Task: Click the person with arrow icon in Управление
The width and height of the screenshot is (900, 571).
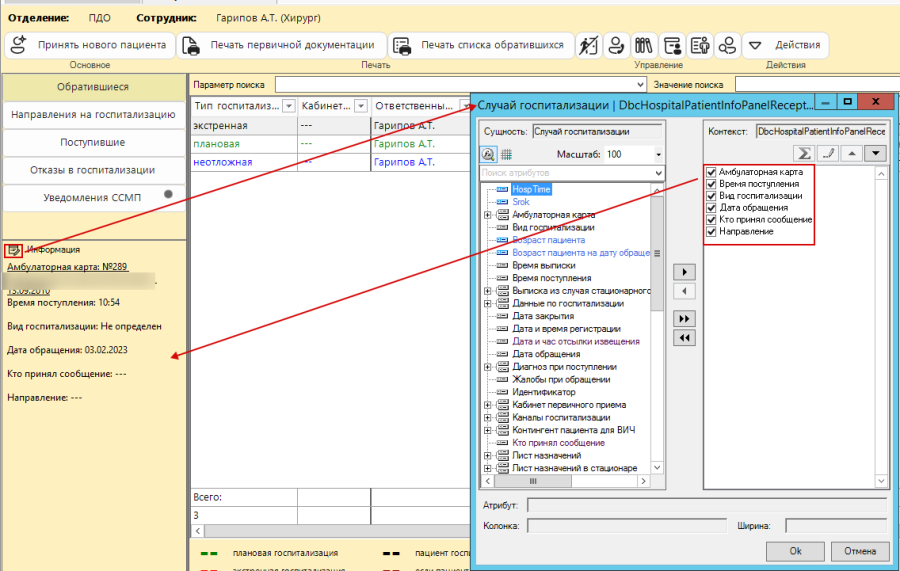Action: [x=616, y=45]
